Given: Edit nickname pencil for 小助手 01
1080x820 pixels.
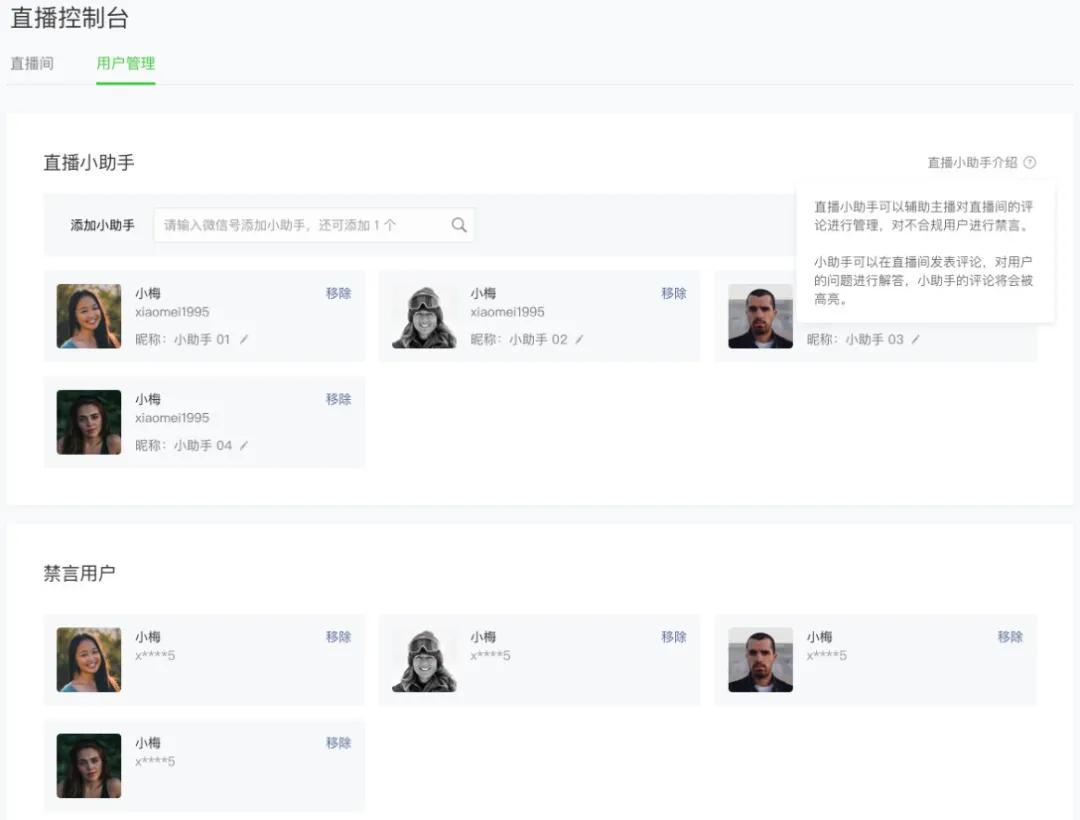Looking at the screenshot, I should coord(244,339).
